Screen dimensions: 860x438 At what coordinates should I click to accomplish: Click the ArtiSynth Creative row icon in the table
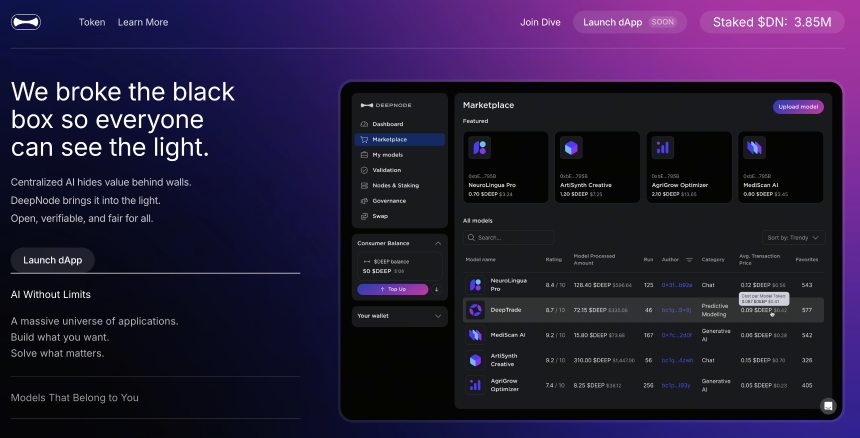(x=475, y=360)
